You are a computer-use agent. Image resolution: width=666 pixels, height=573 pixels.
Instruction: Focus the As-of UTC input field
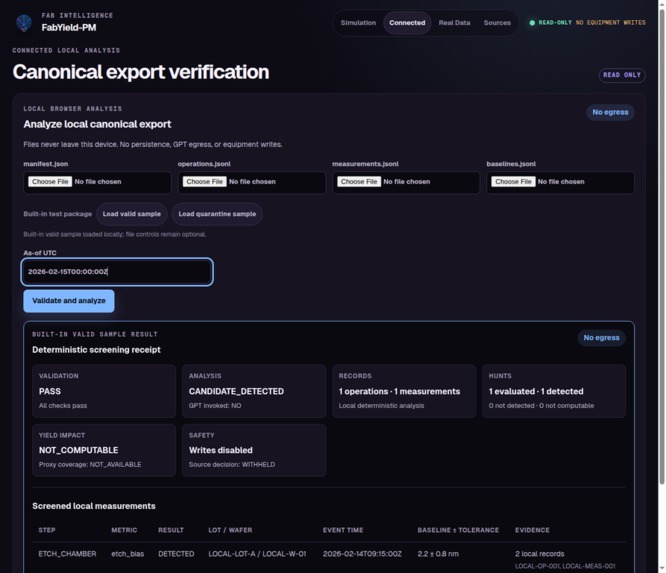[x=117, y=272]
